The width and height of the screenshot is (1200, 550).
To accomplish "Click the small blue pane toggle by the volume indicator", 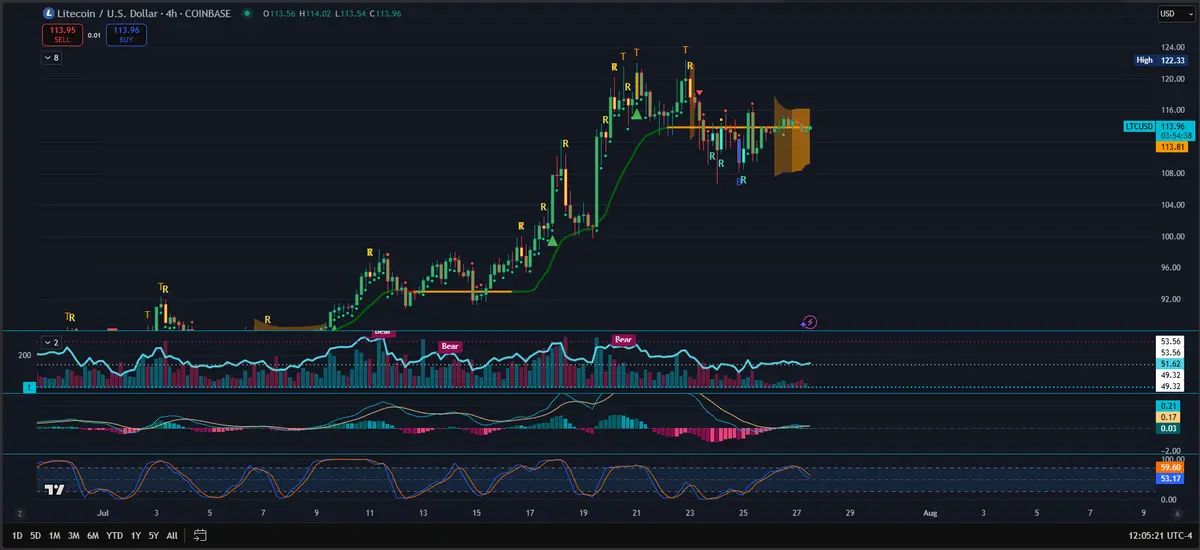I will (x=29, y=386).
